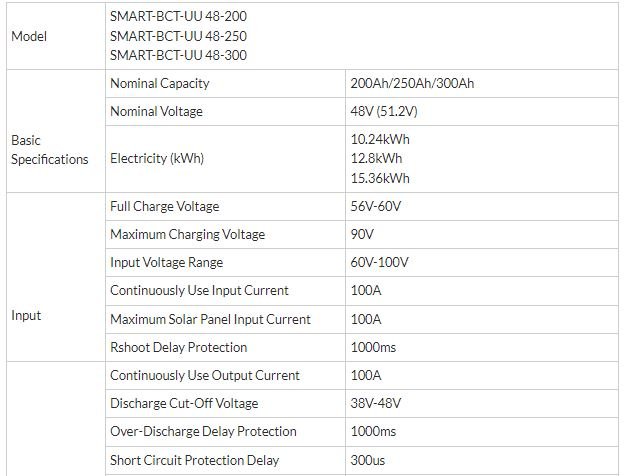
Task: Click the Input section label
Action: click(x=27, y=315)
